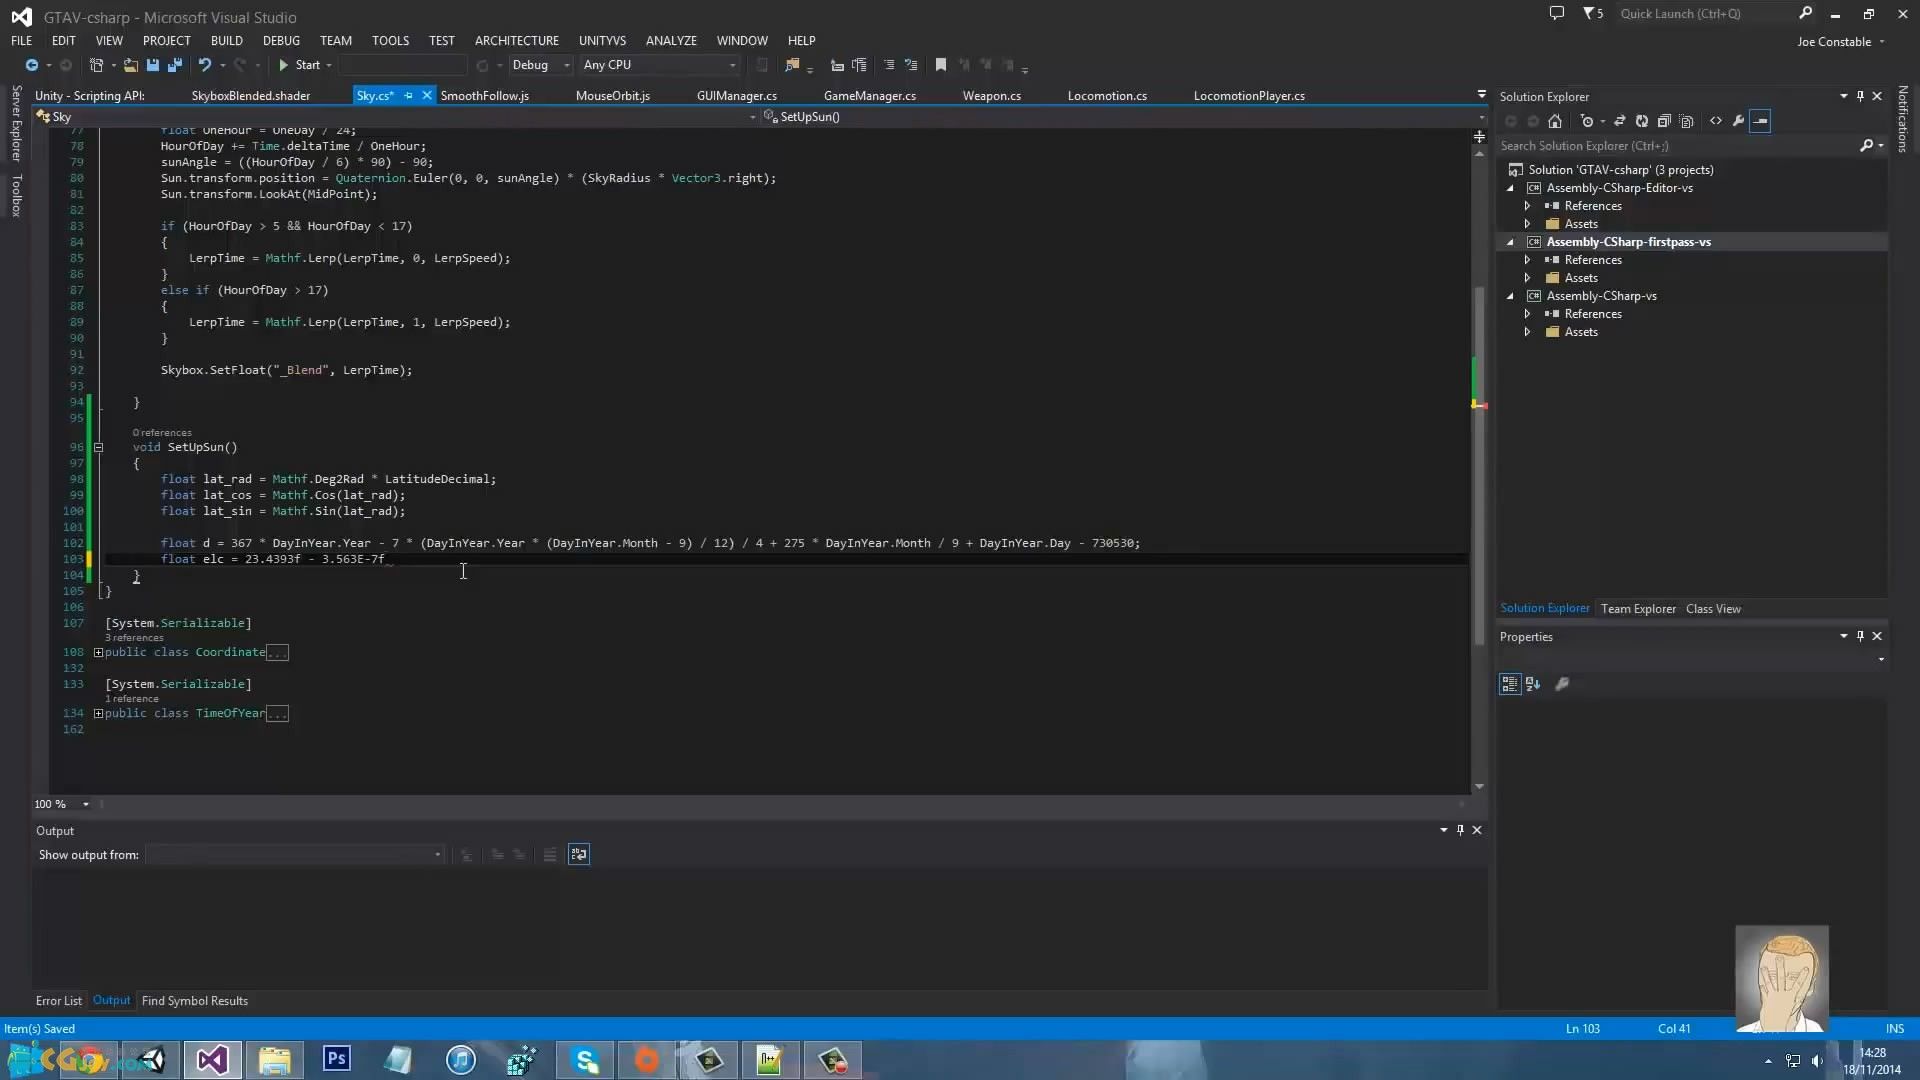1920x1080 pixels.
Task: Select the Assembly-CSharp-vs project
Action: point(1601,296)
